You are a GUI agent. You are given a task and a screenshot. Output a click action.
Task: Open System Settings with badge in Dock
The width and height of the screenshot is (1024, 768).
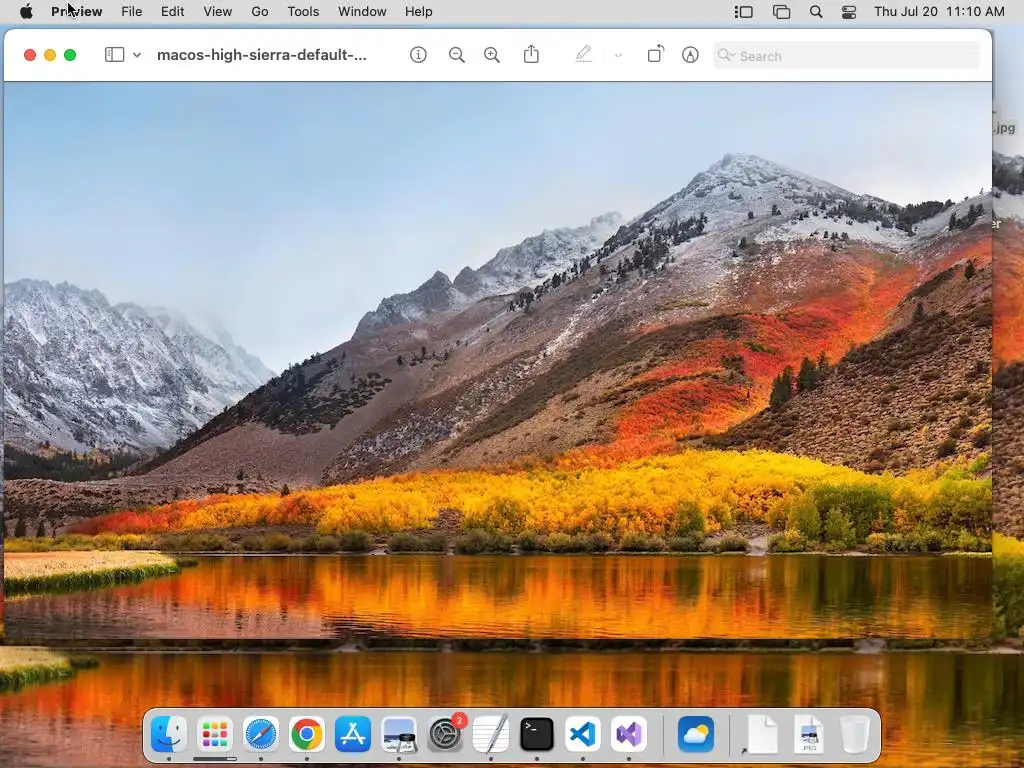tap(445, 734)
